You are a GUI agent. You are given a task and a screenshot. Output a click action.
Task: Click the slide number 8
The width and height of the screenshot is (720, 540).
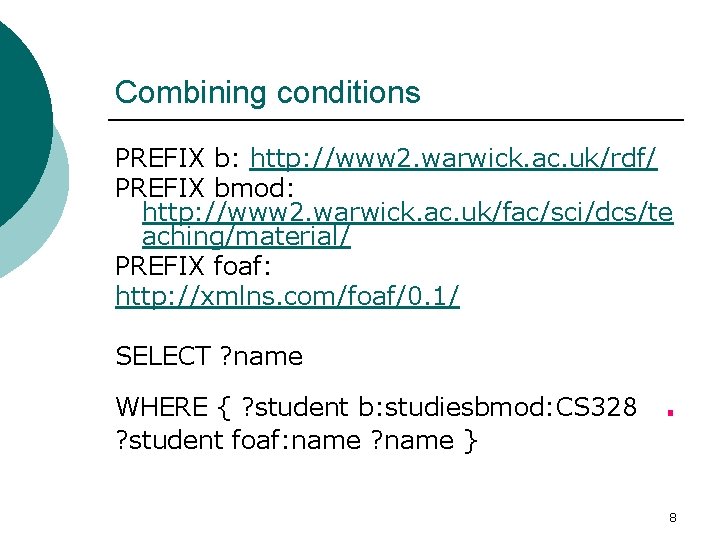672,518
